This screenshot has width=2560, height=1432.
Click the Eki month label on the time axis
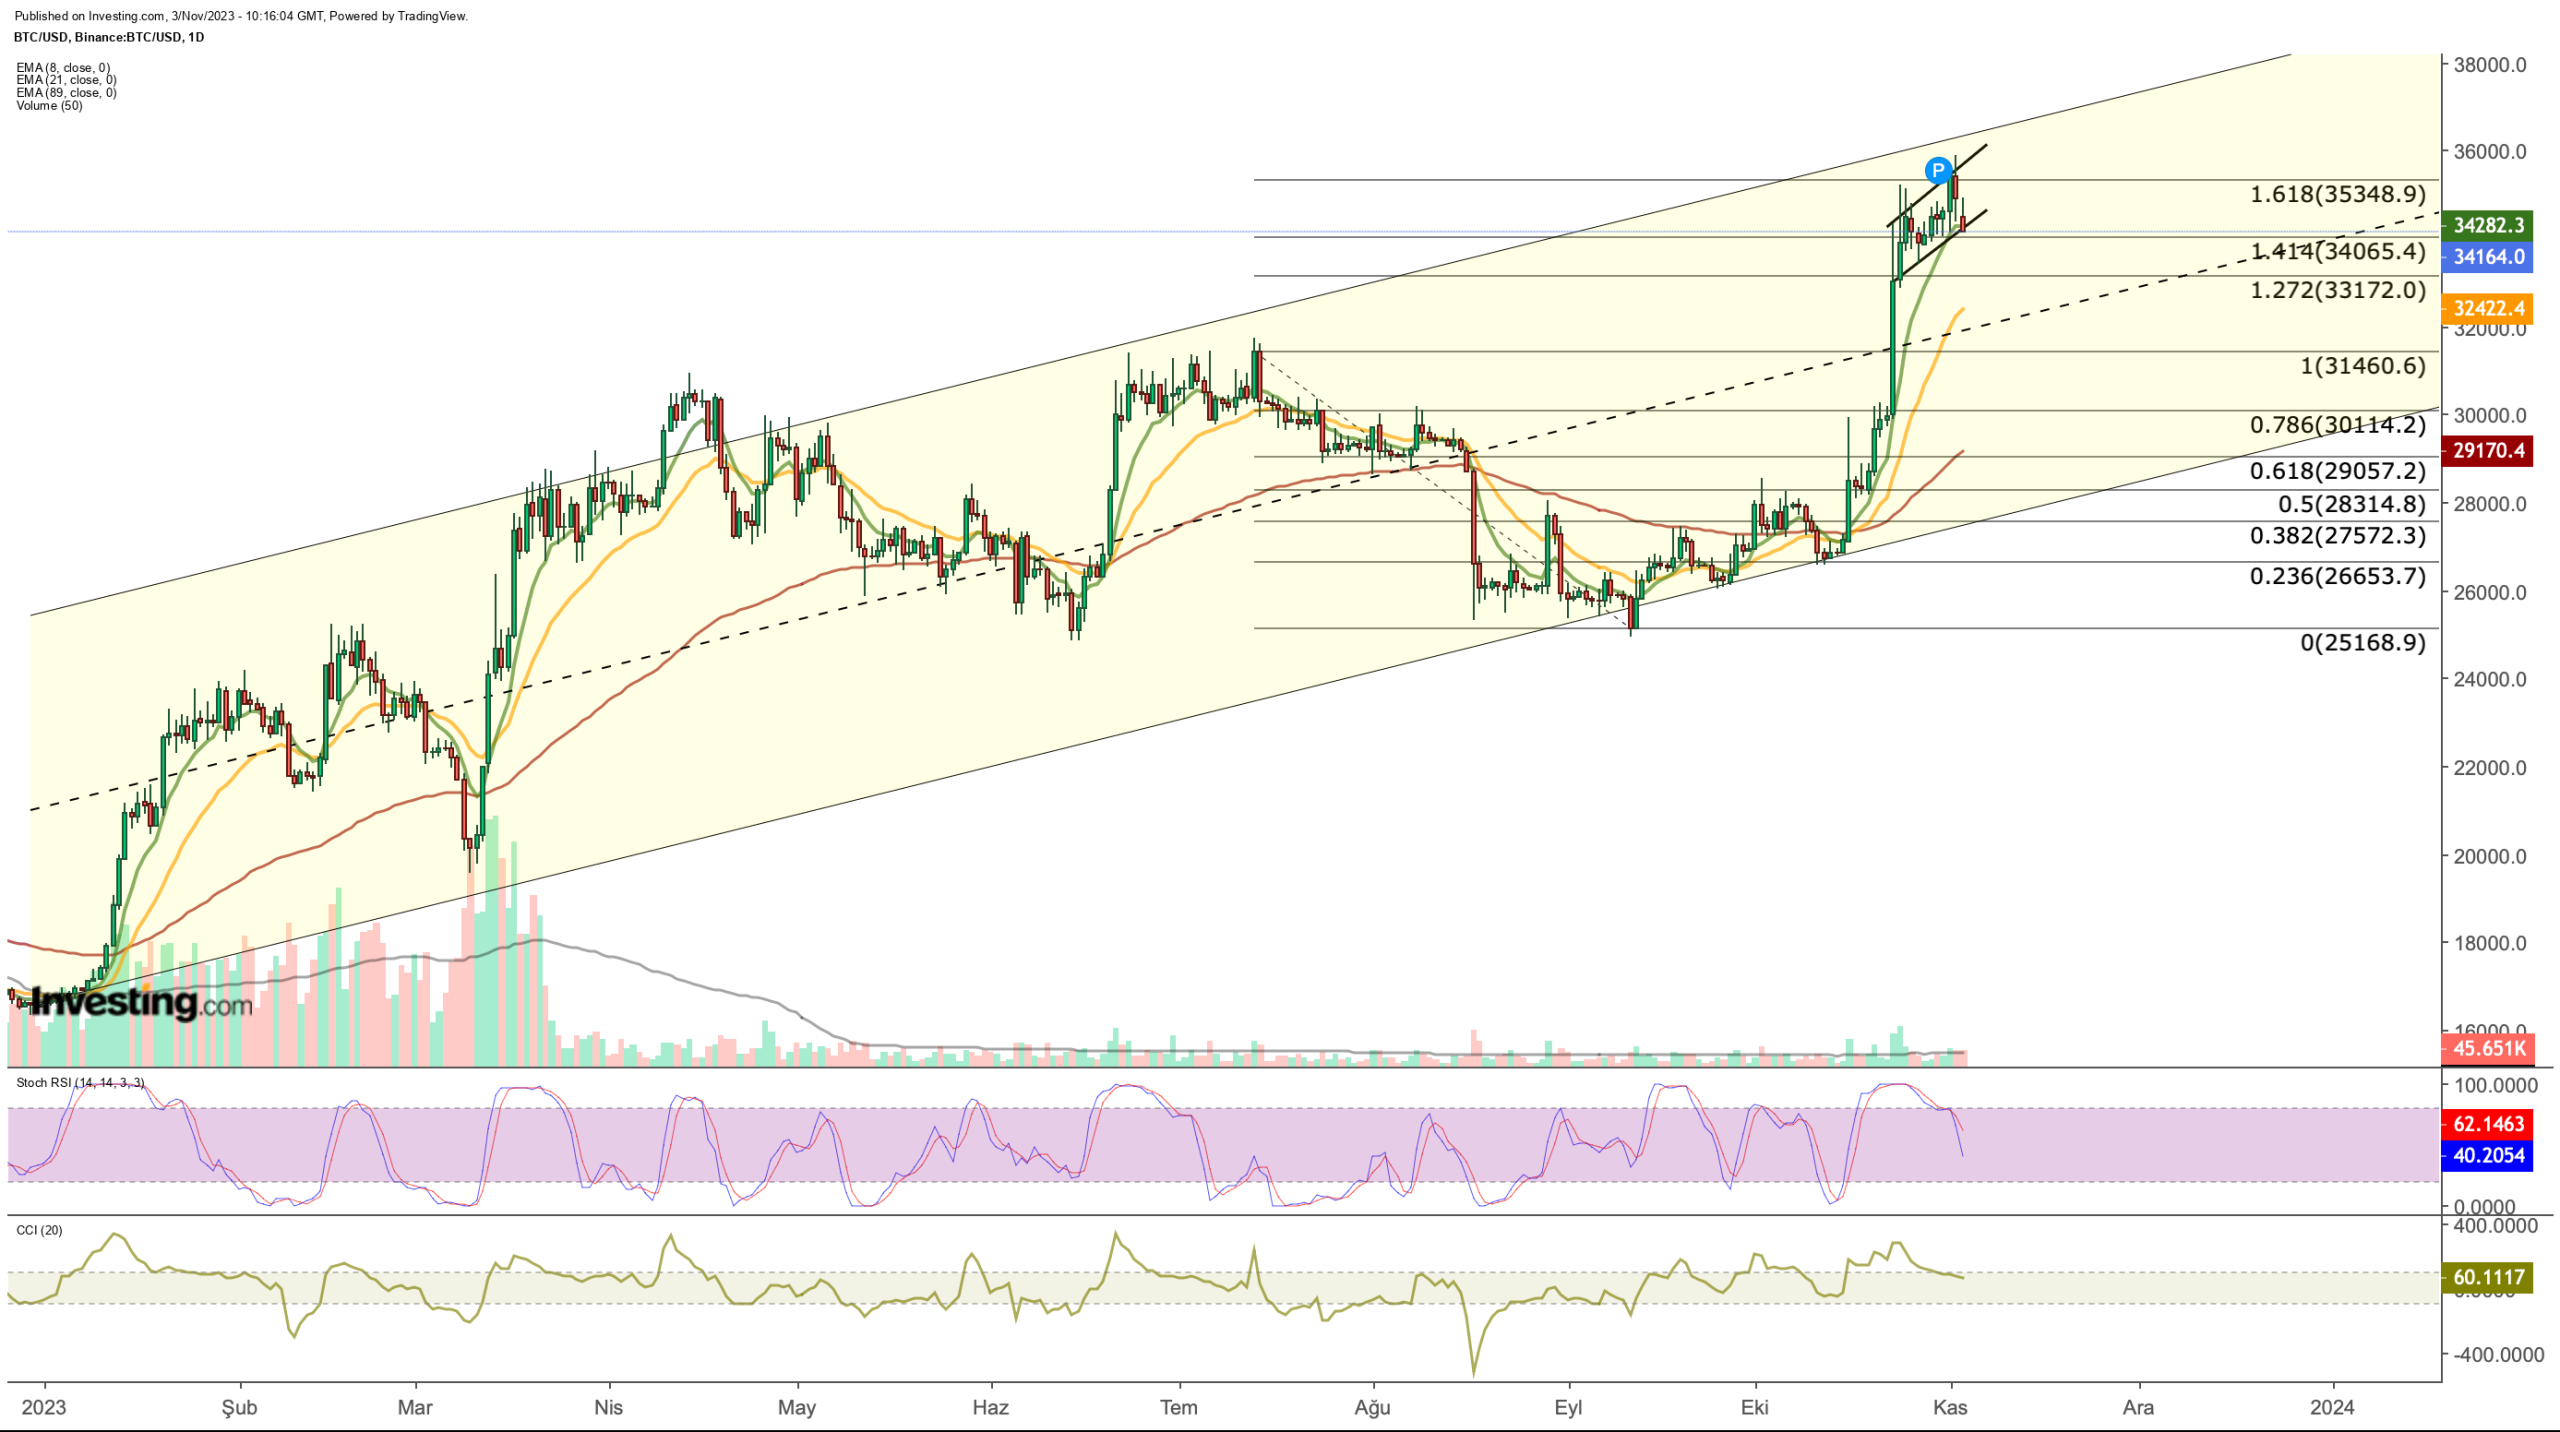point(1755,1408)
